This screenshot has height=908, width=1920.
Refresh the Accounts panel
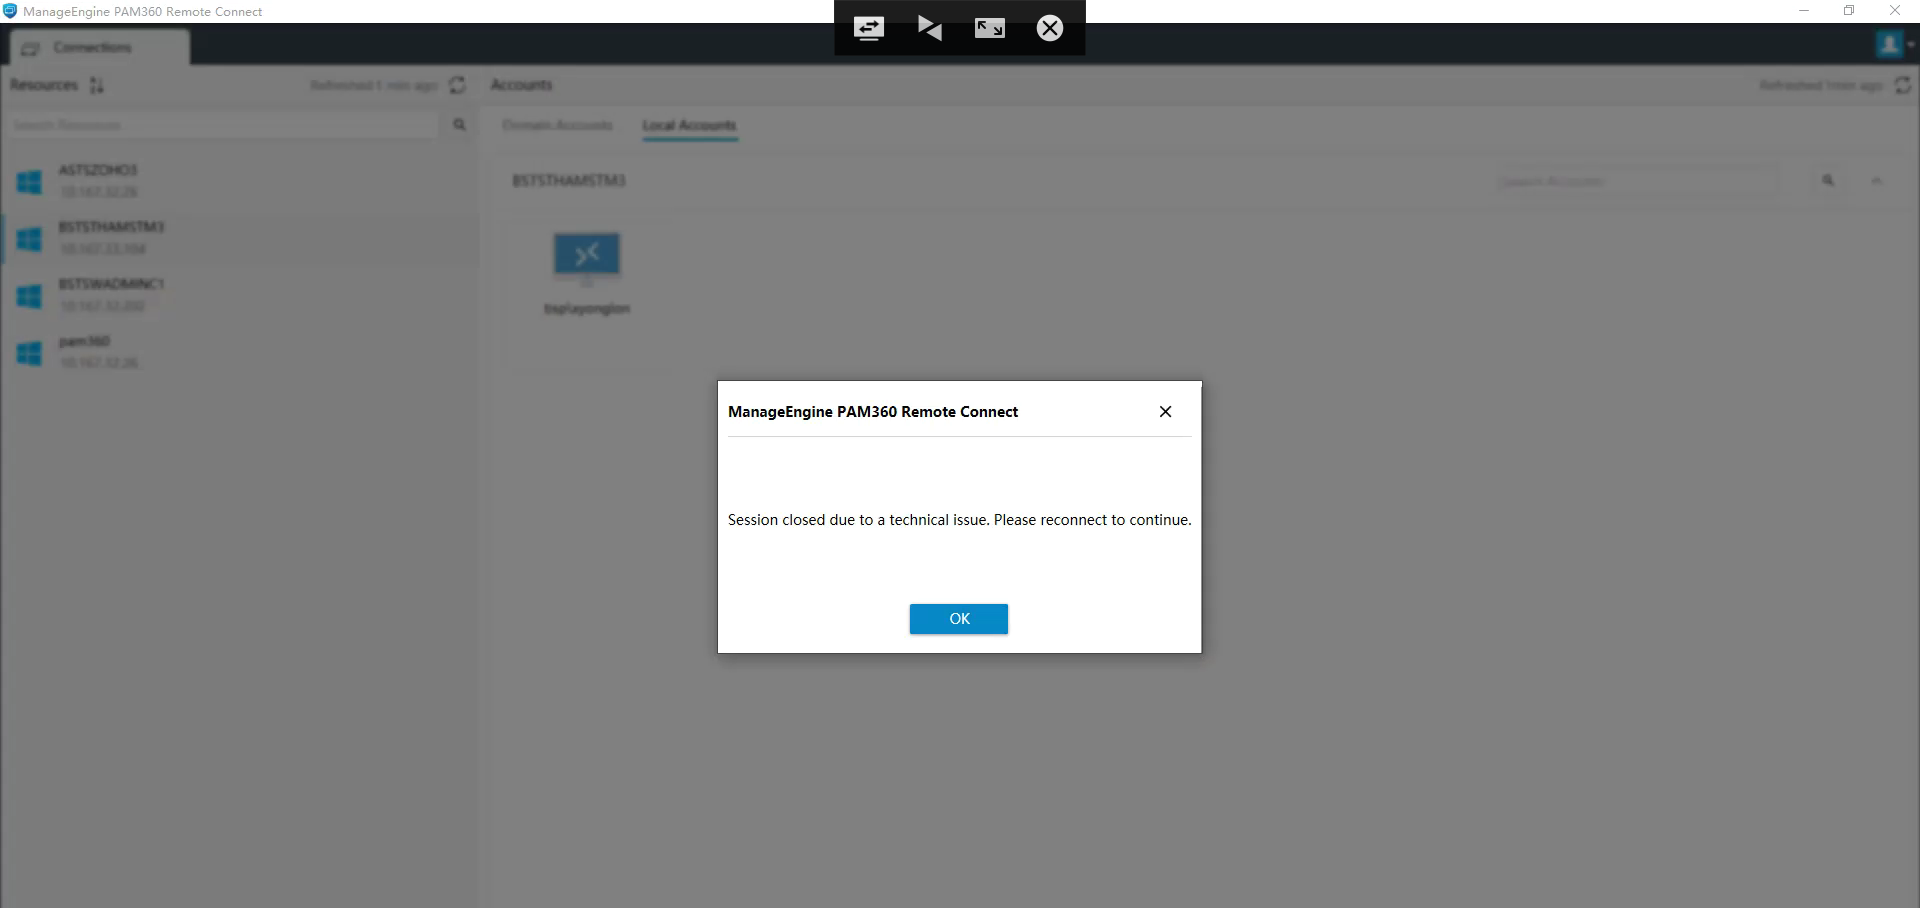coord(1902,85)
